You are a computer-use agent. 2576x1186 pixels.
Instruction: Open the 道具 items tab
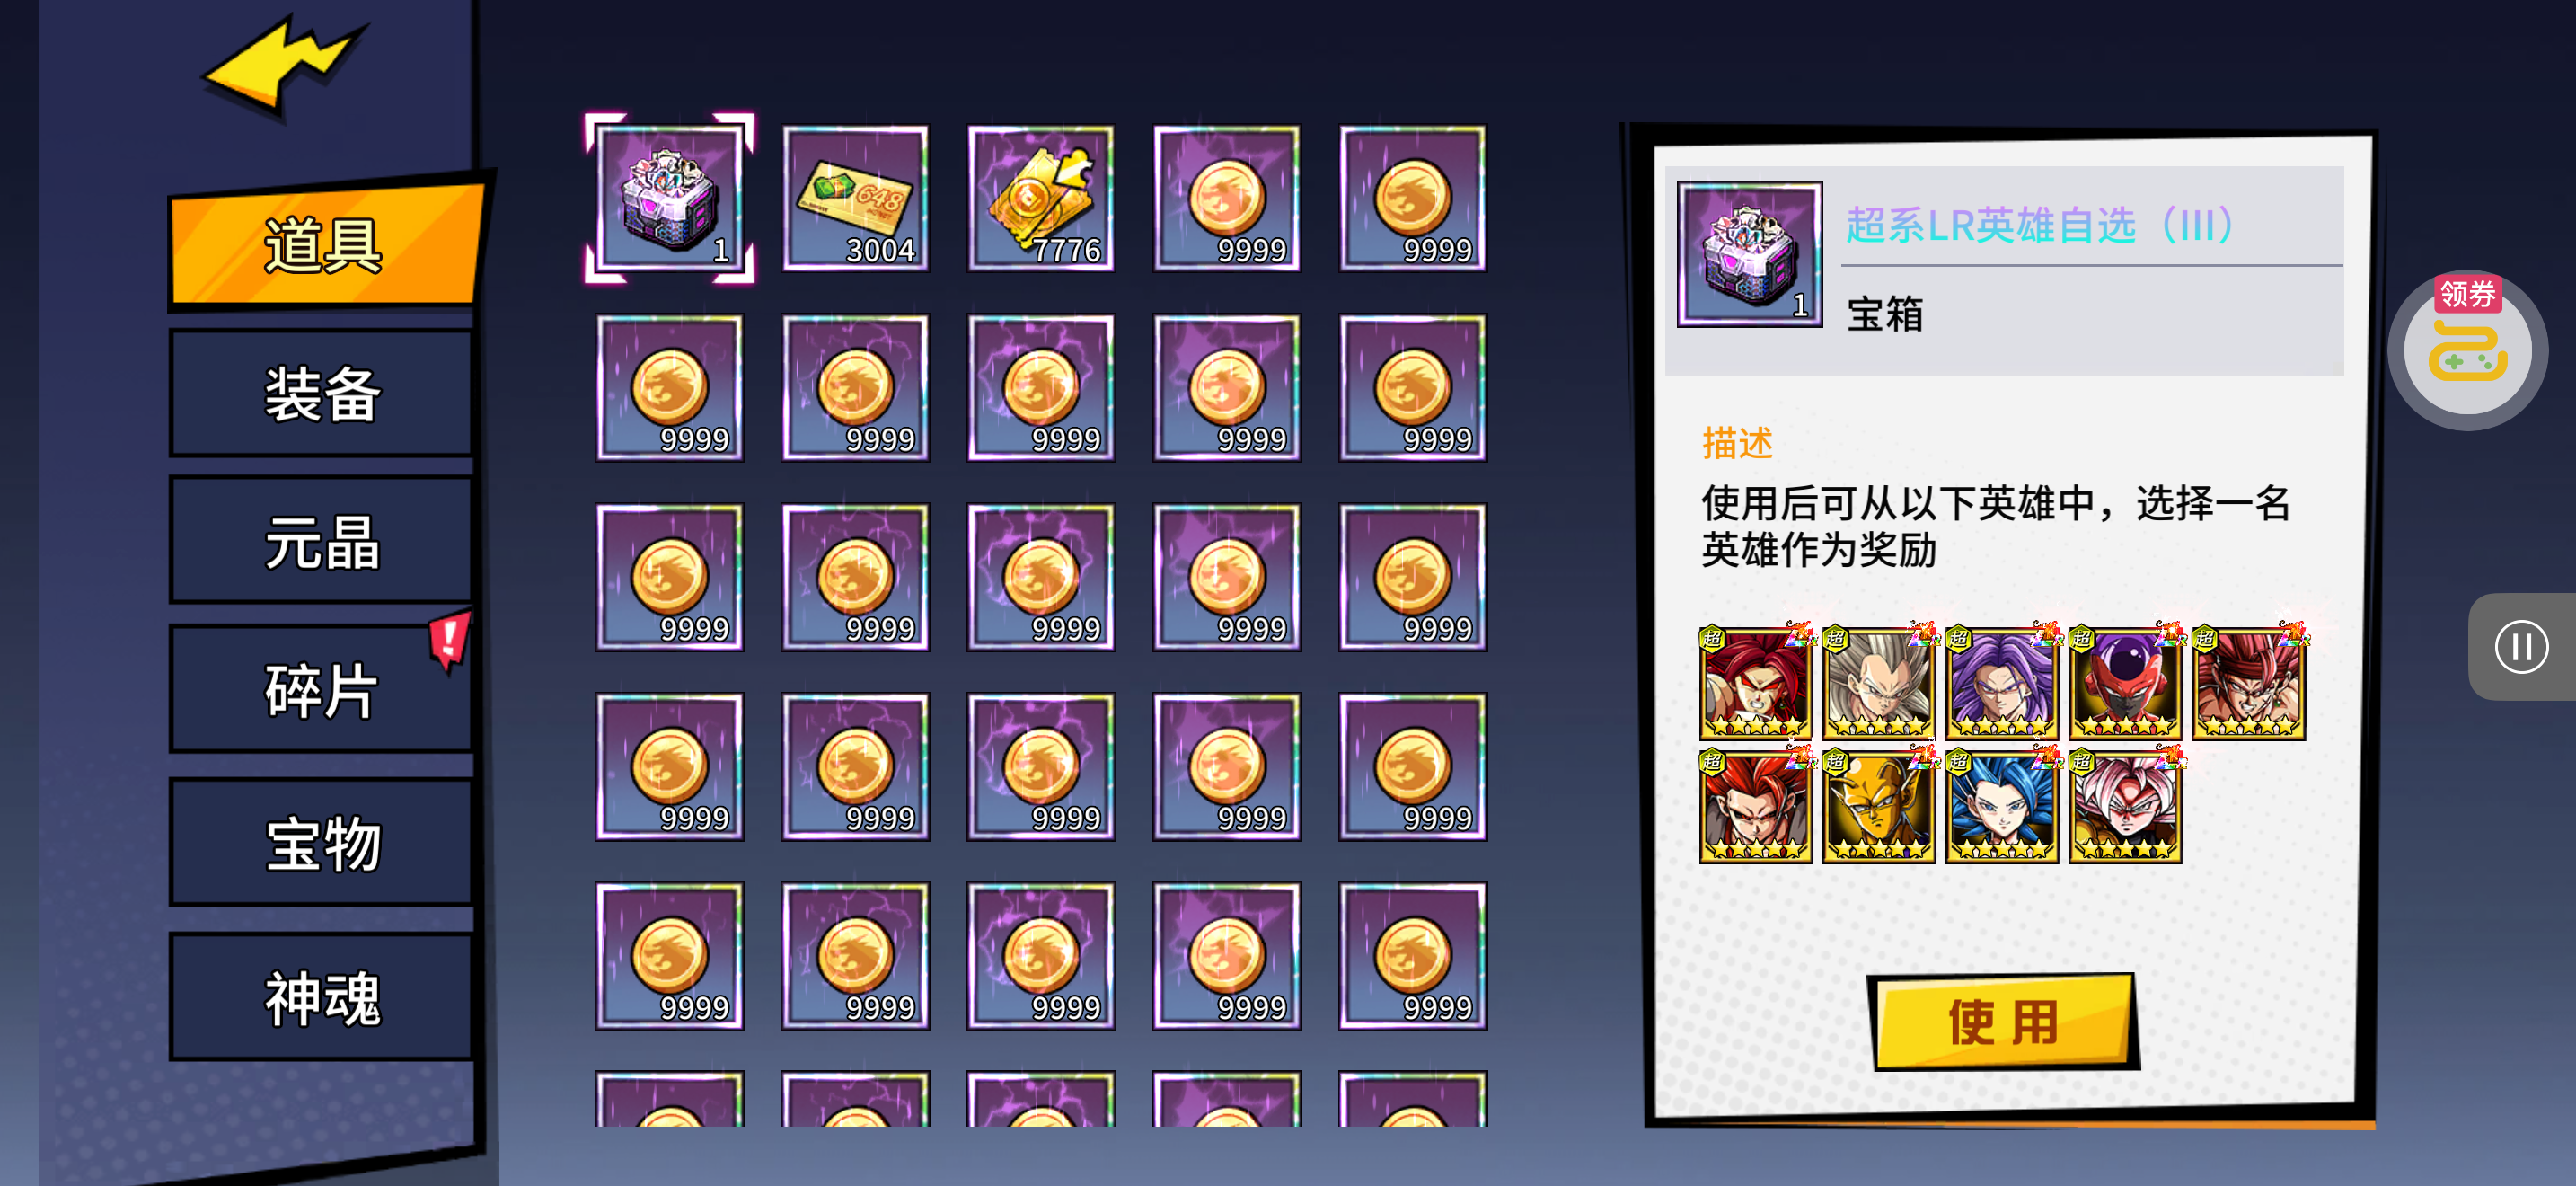pyautogui.click(x=323, y=245)
